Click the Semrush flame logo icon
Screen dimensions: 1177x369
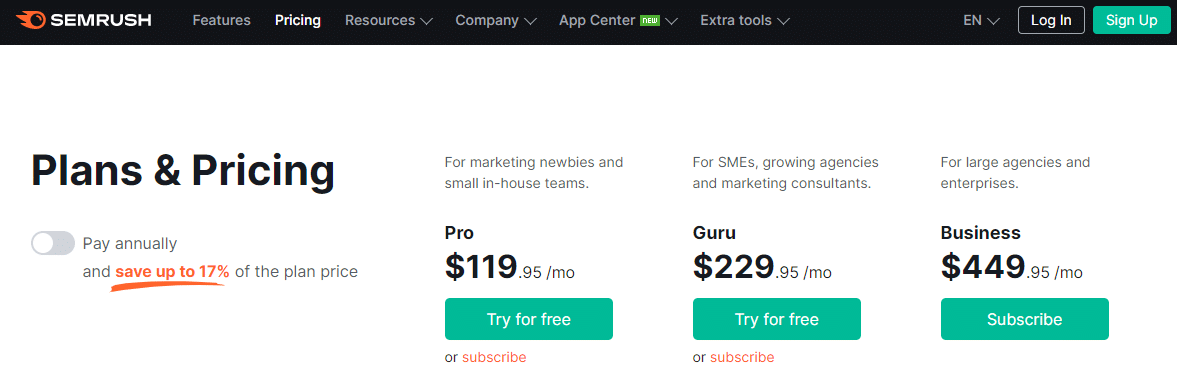pyautogui.click(x=29, y=20)
